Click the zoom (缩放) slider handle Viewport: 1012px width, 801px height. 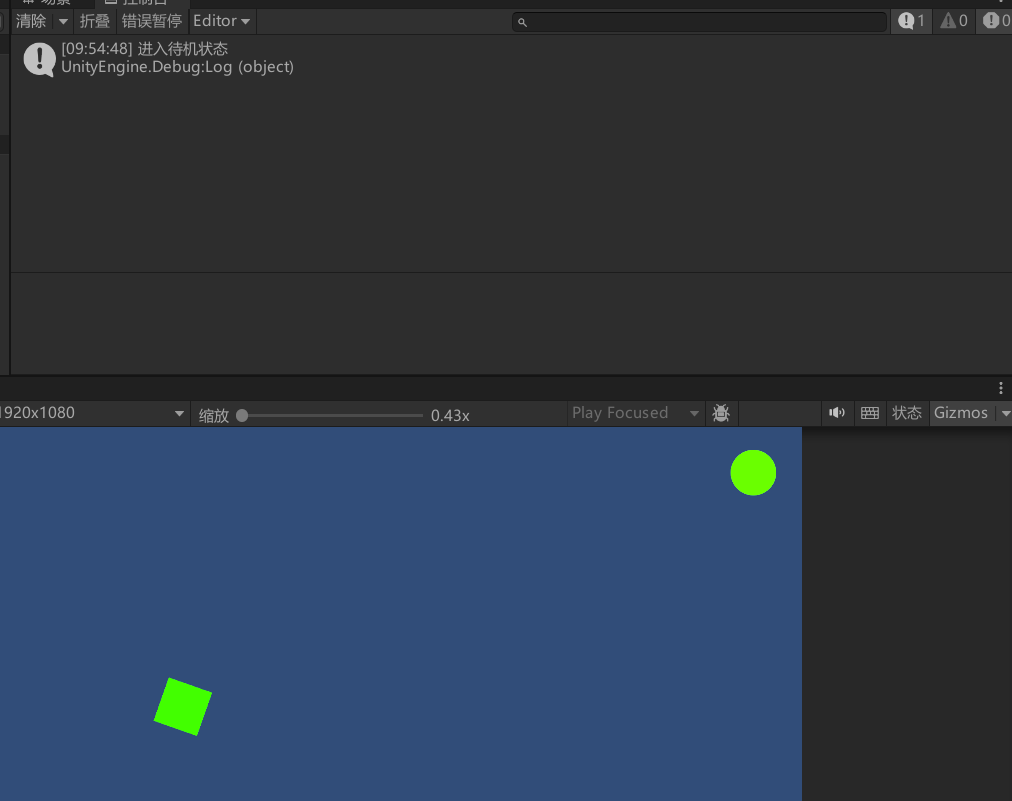(242, 416)
